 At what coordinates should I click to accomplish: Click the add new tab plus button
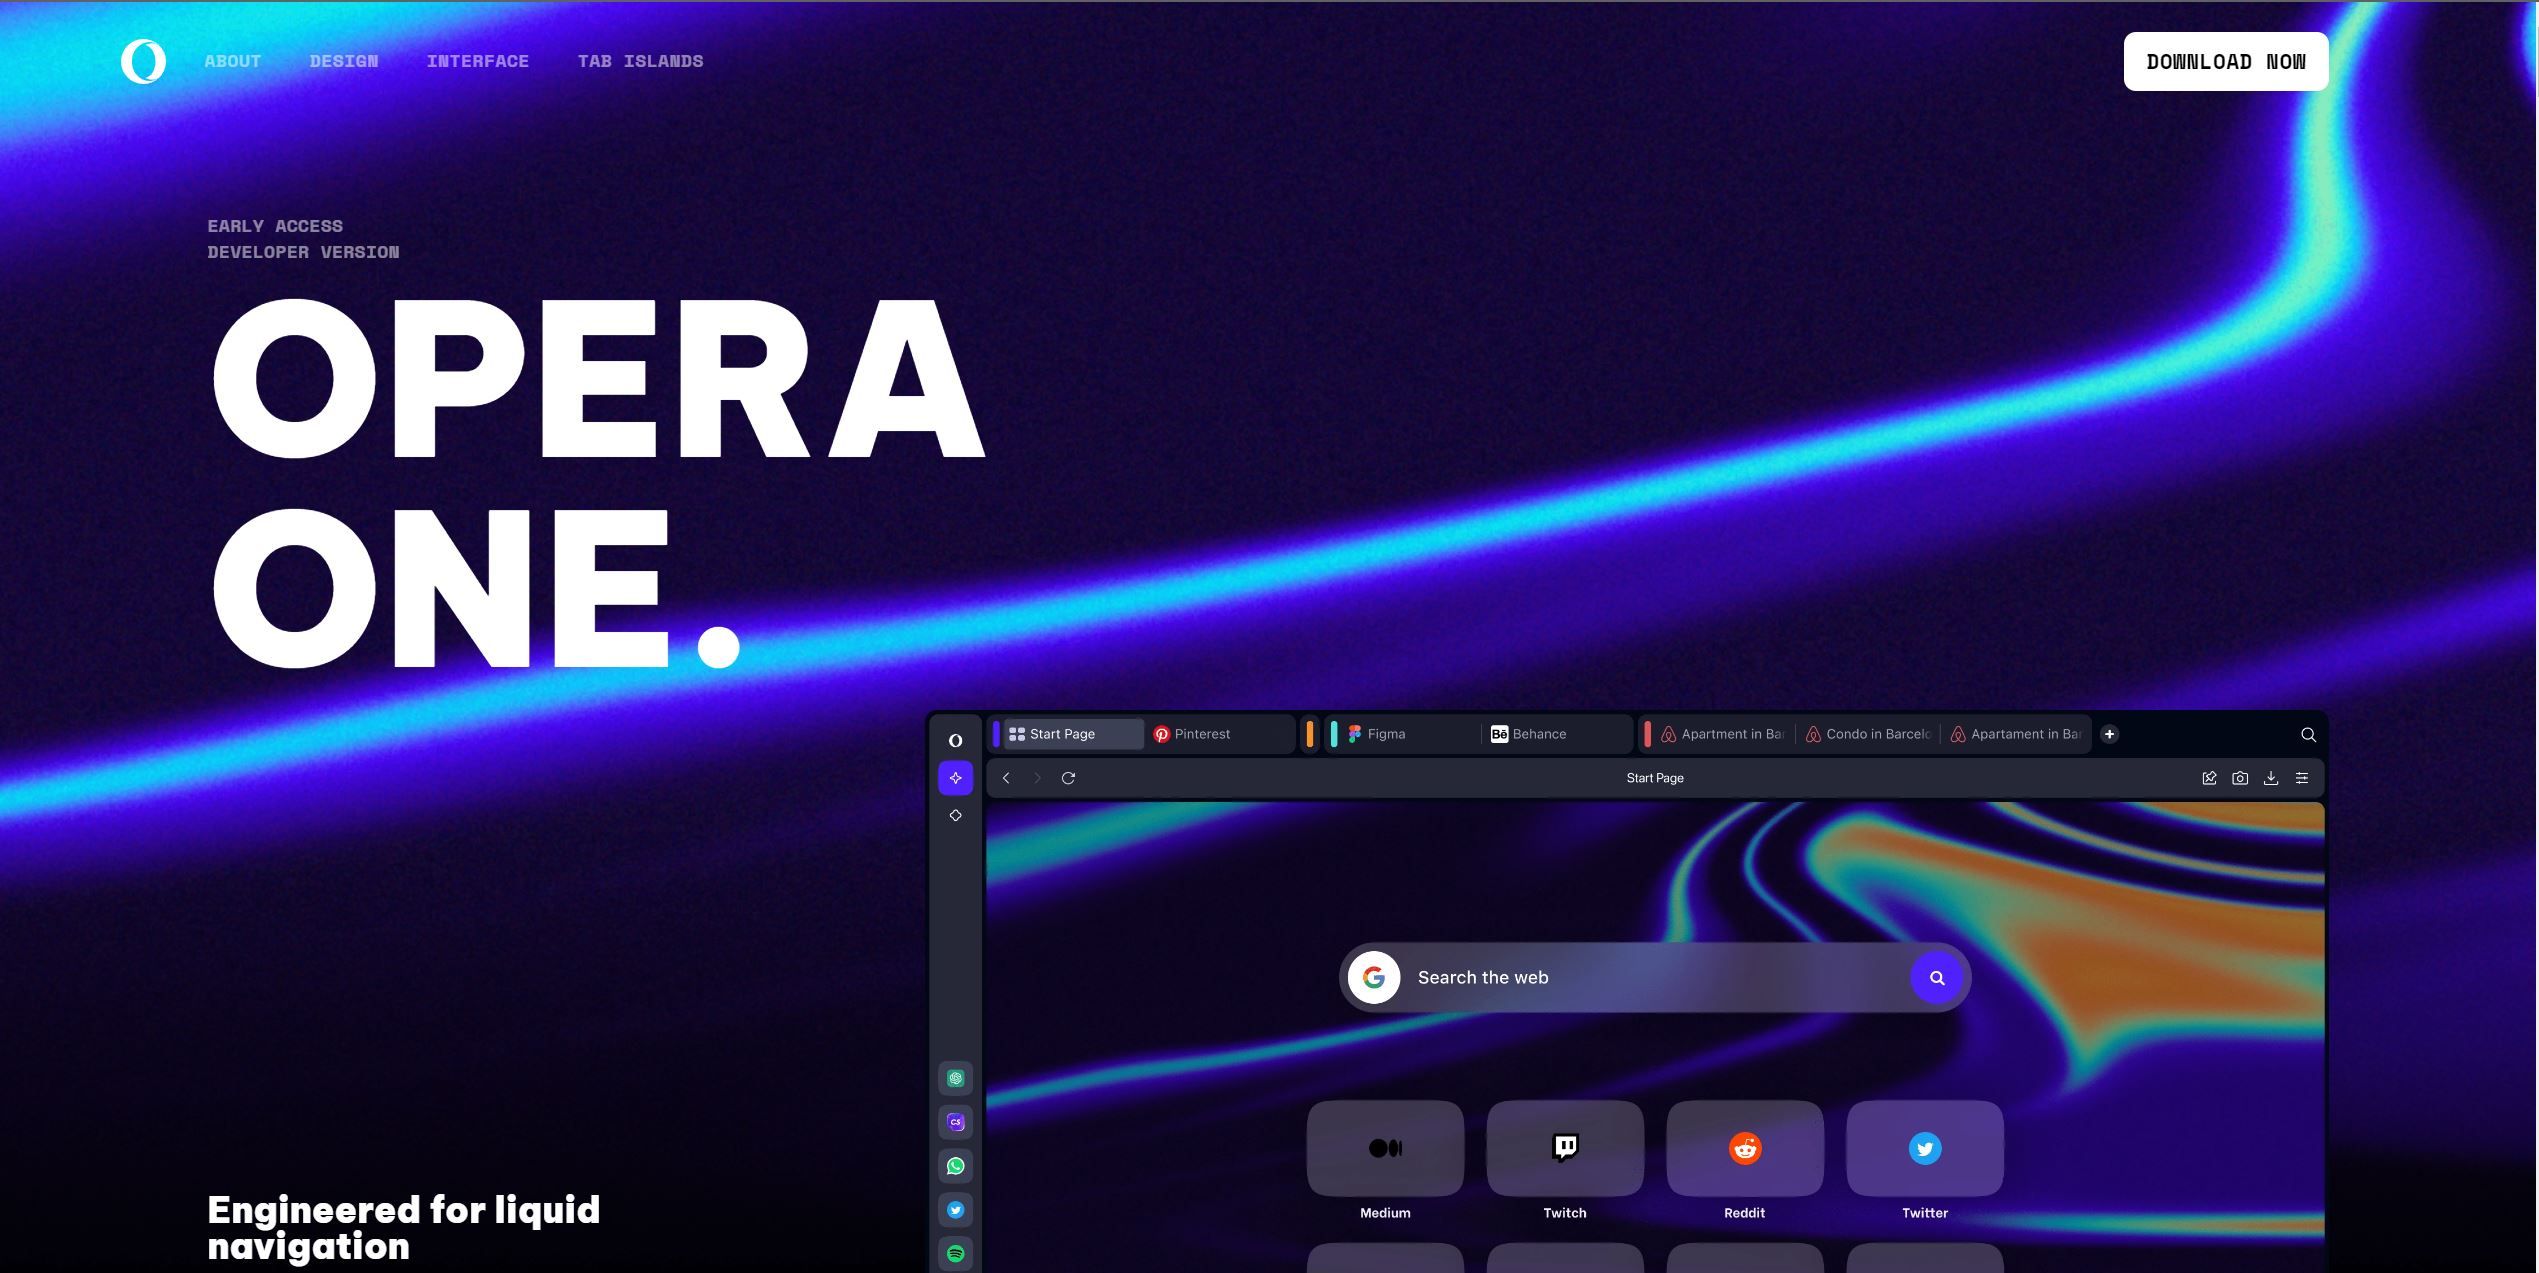(x=2109, y=734)
